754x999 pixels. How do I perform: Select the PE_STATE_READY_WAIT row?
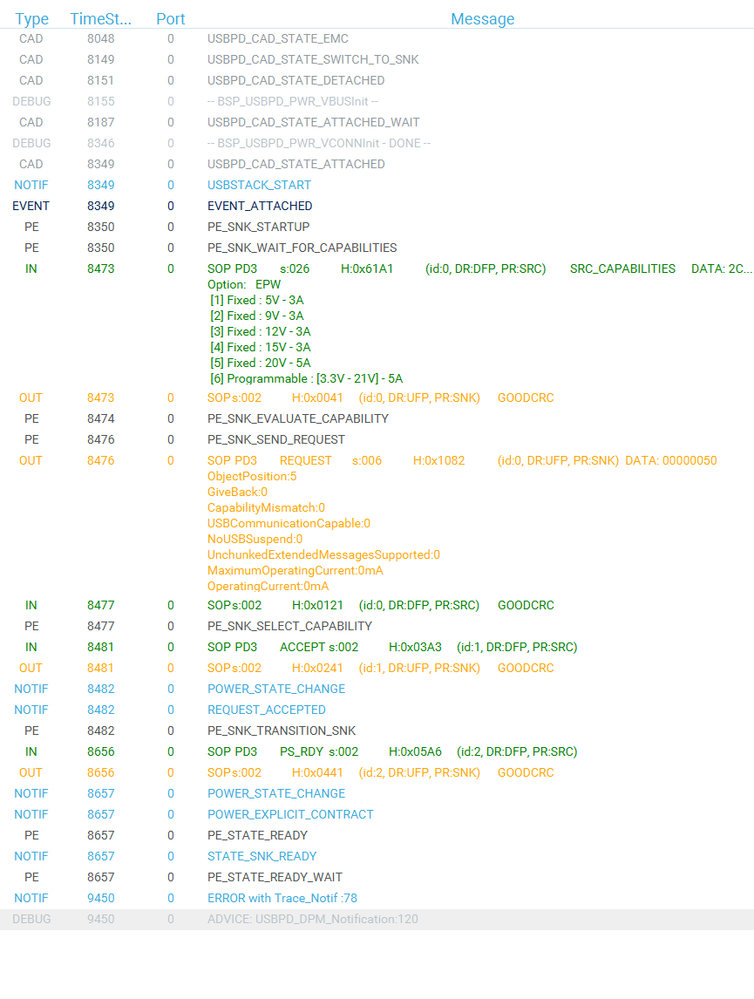[377, 877]
